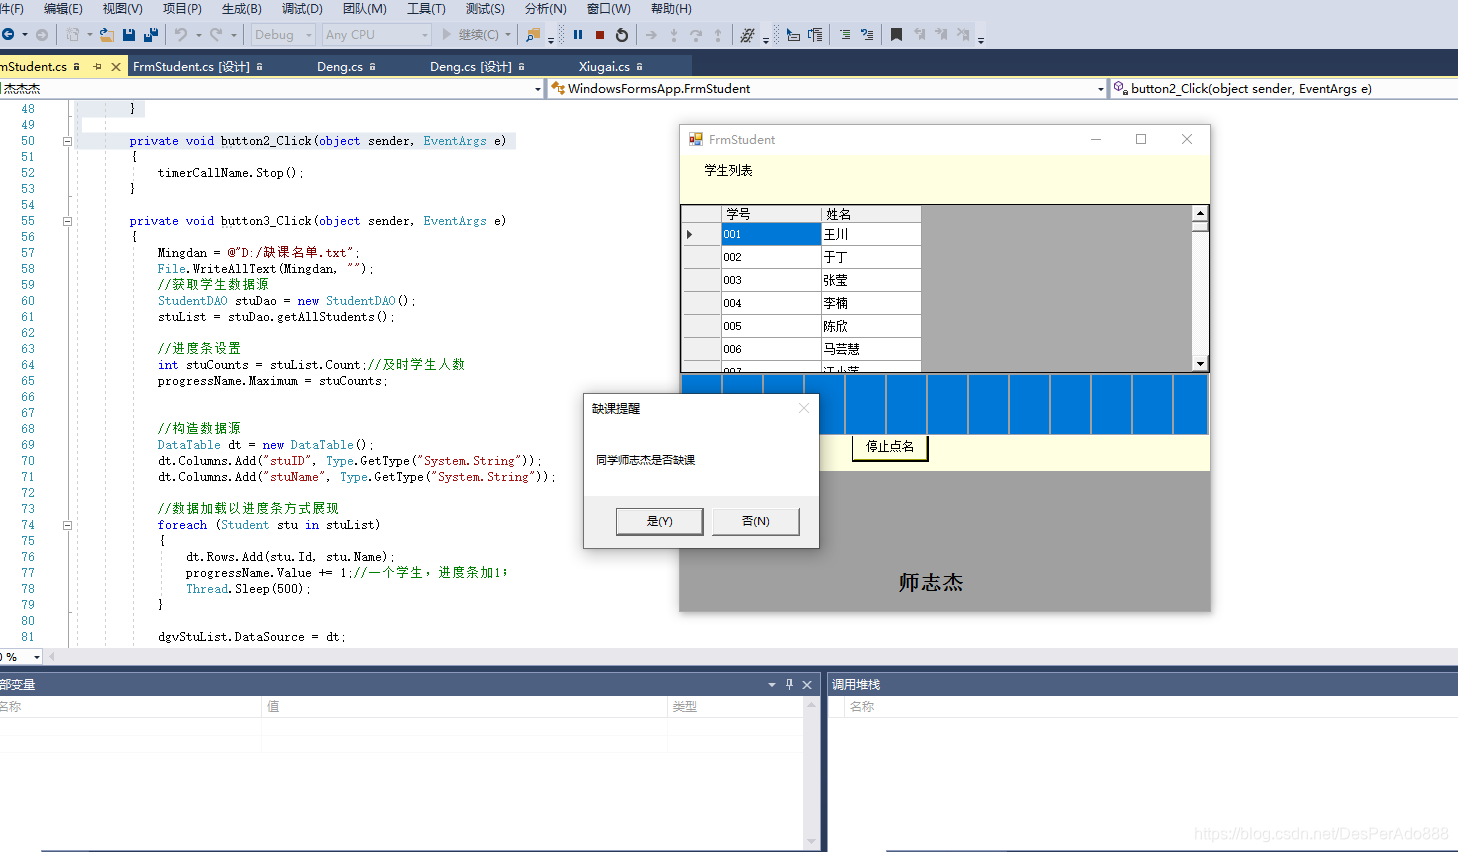Close the active FrmStudent.cs tab
1458x852 pixels.
tap(116, 67)
